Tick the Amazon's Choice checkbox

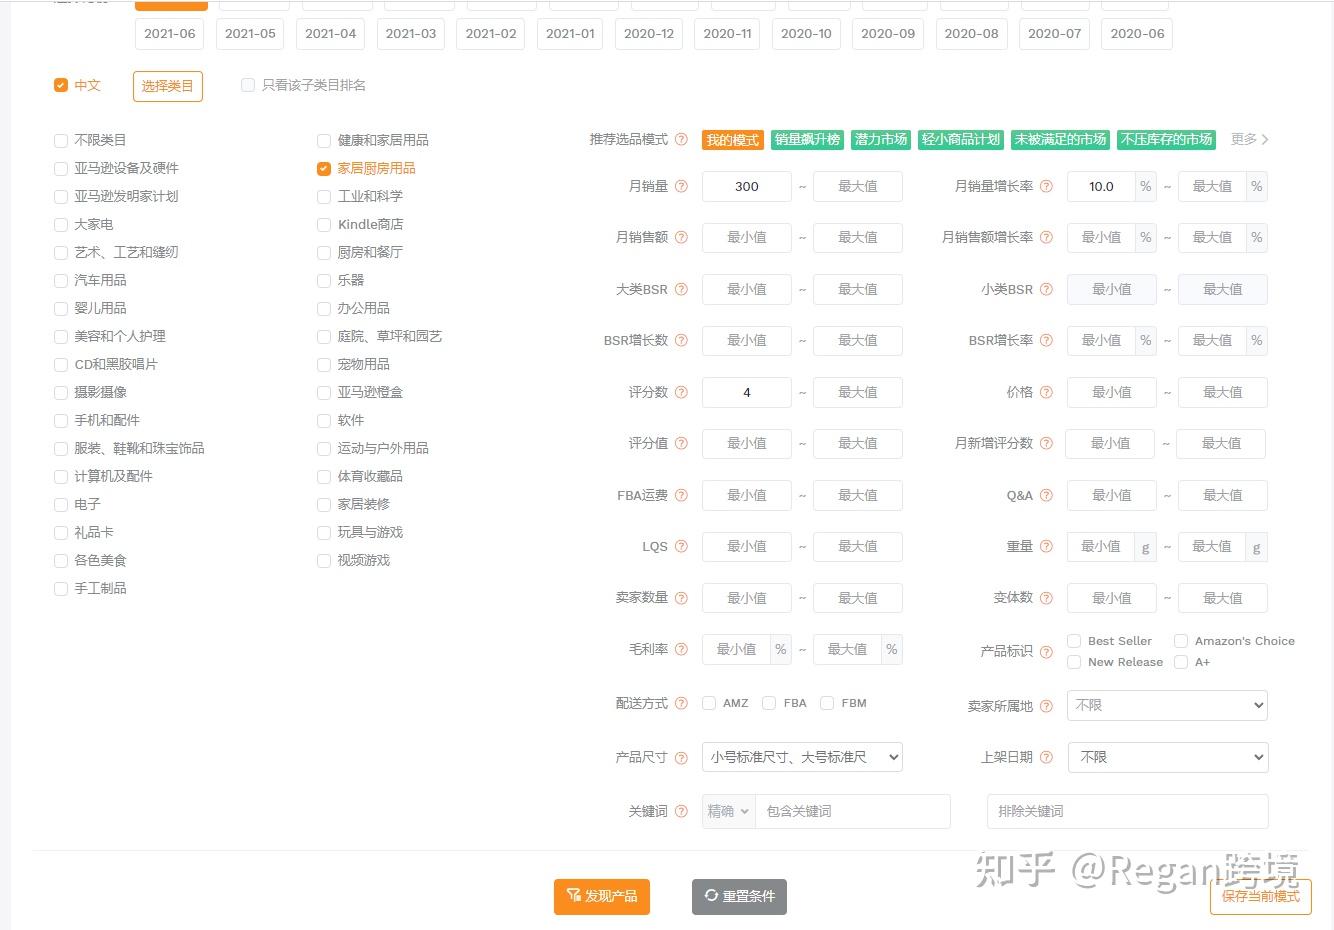click(x=1181, y=641)
